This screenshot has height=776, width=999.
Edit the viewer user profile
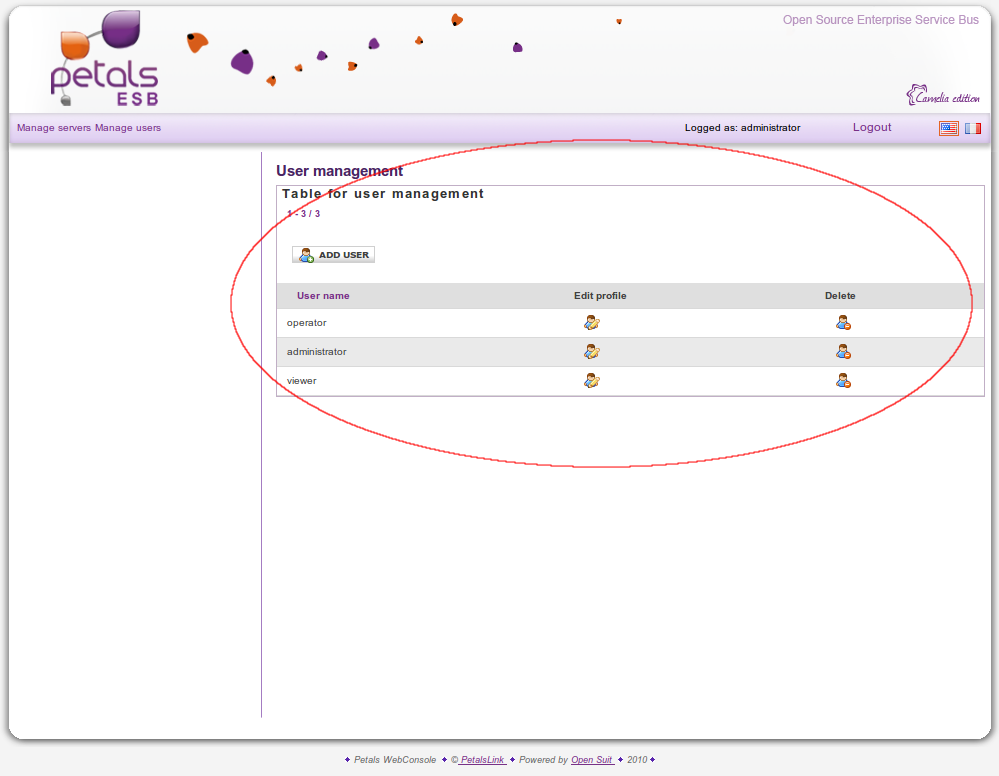tap(592, 381)
